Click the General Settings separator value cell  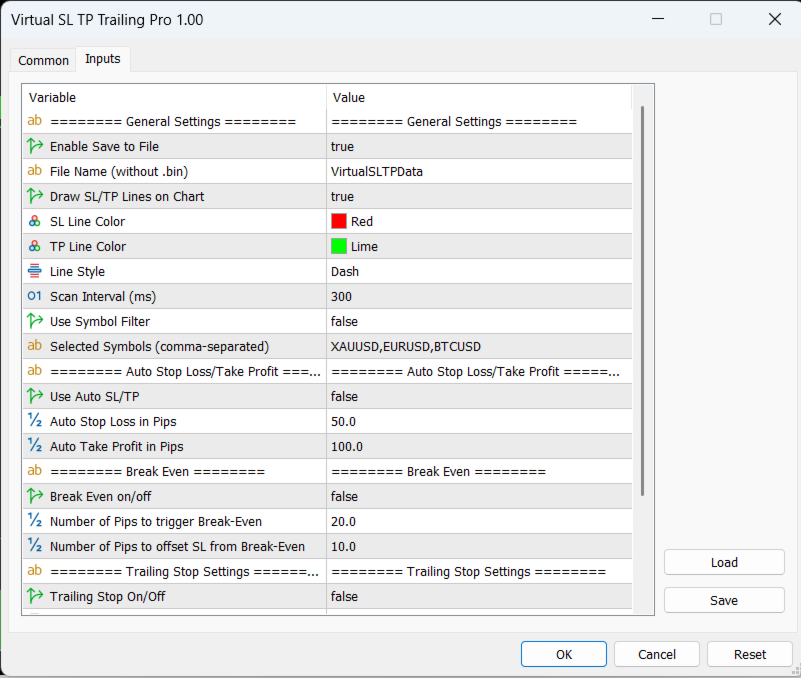[479, 122]
